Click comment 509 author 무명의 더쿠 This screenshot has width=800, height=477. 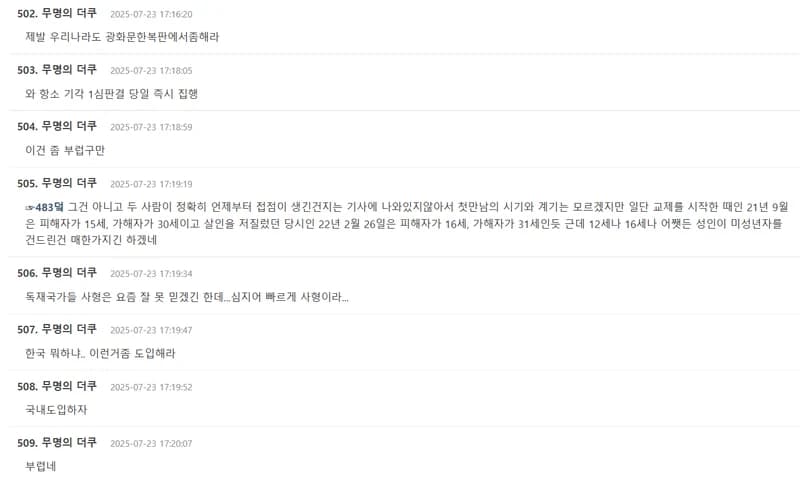pyautogui.click(x=69, y=443)
